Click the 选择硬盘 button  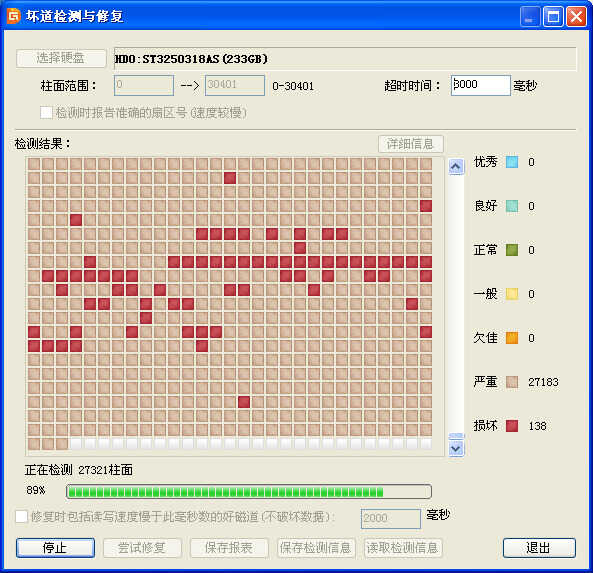[x=61, y=58]
